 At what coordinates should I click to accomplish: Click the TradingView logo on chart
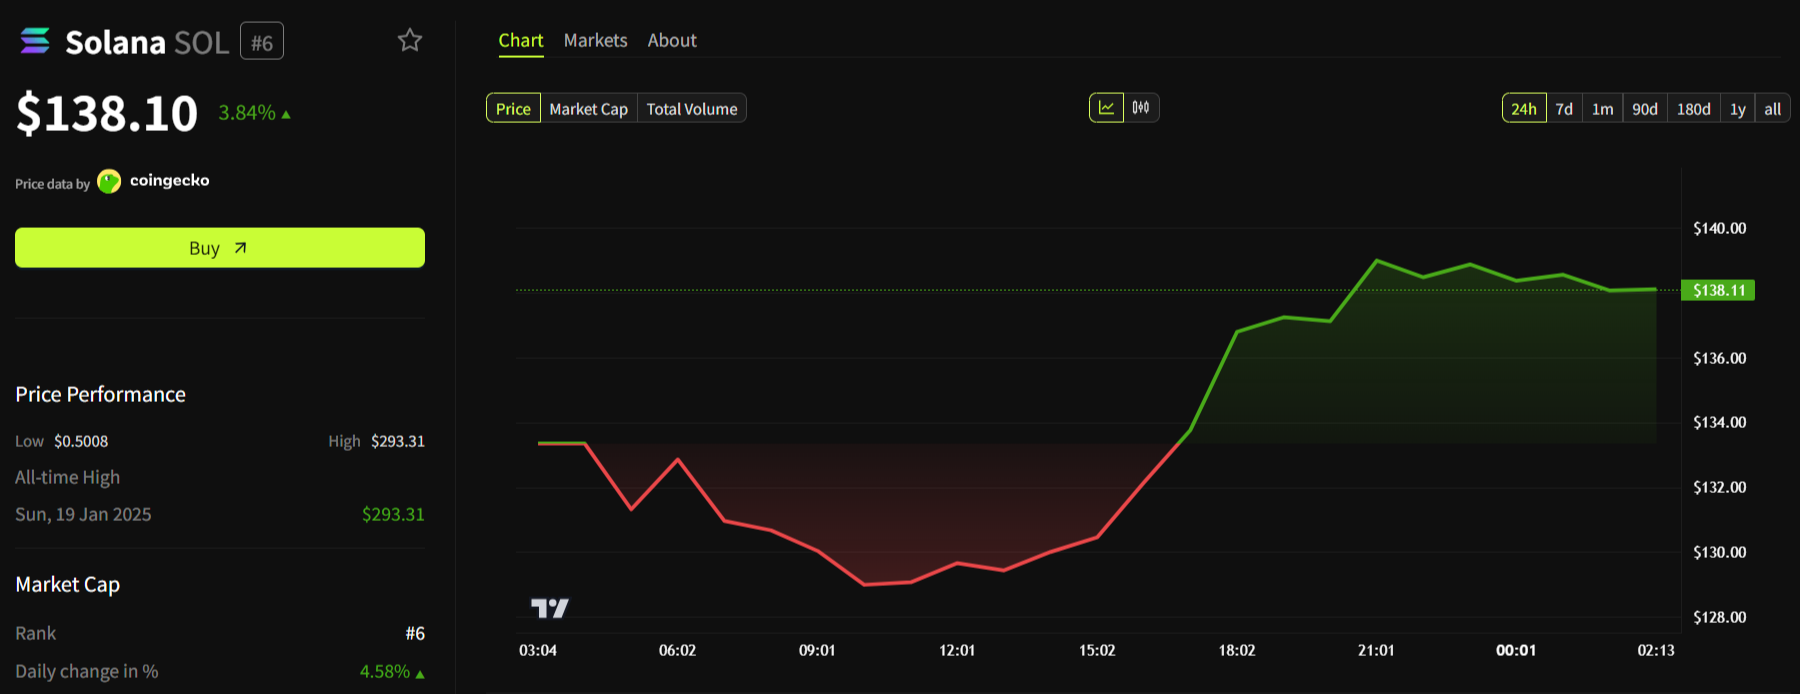pyautogui.click(x=549, y=607)
